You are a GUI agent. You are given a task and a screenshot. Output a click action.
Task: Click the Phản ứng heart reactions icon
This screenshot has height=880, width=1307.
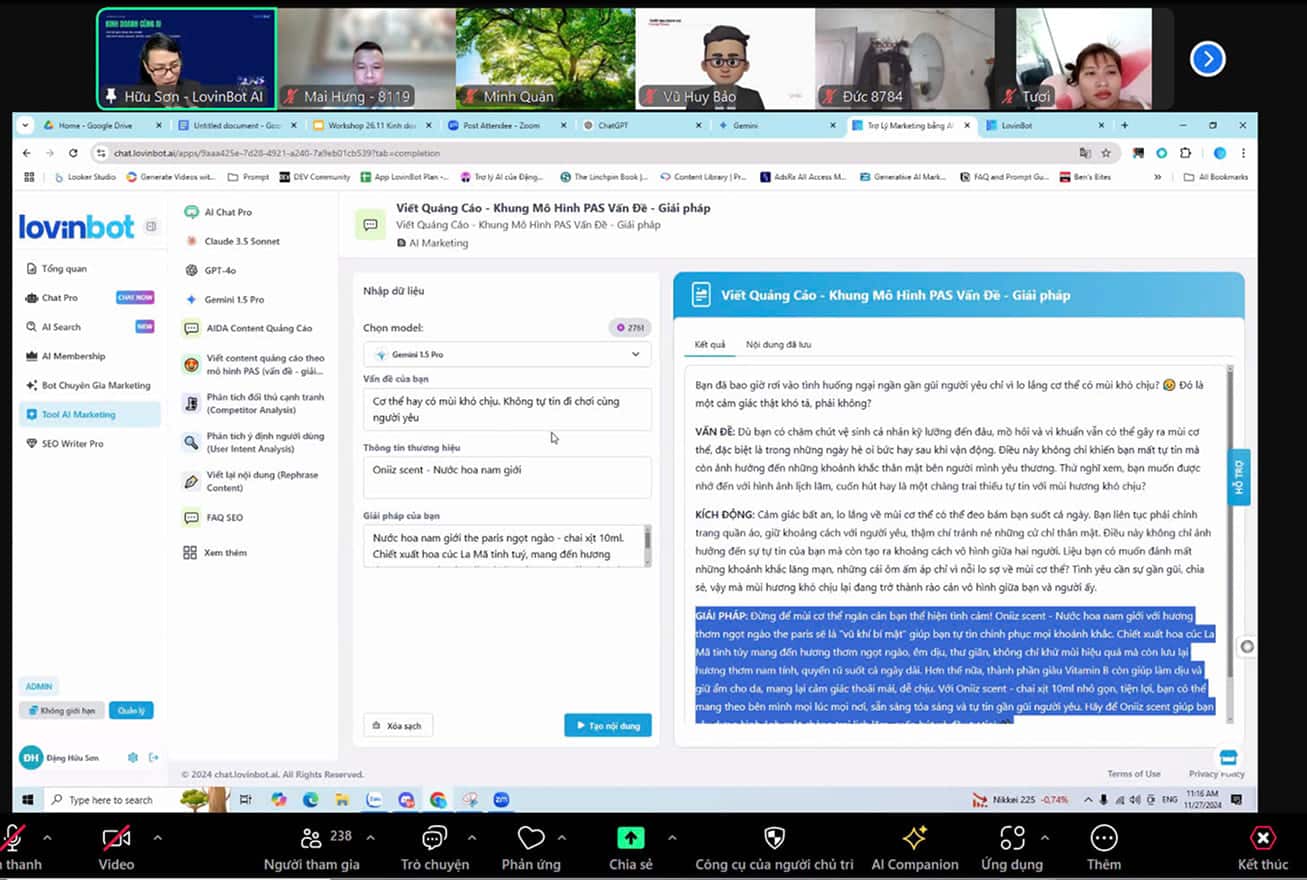click(x=531, y=838)
